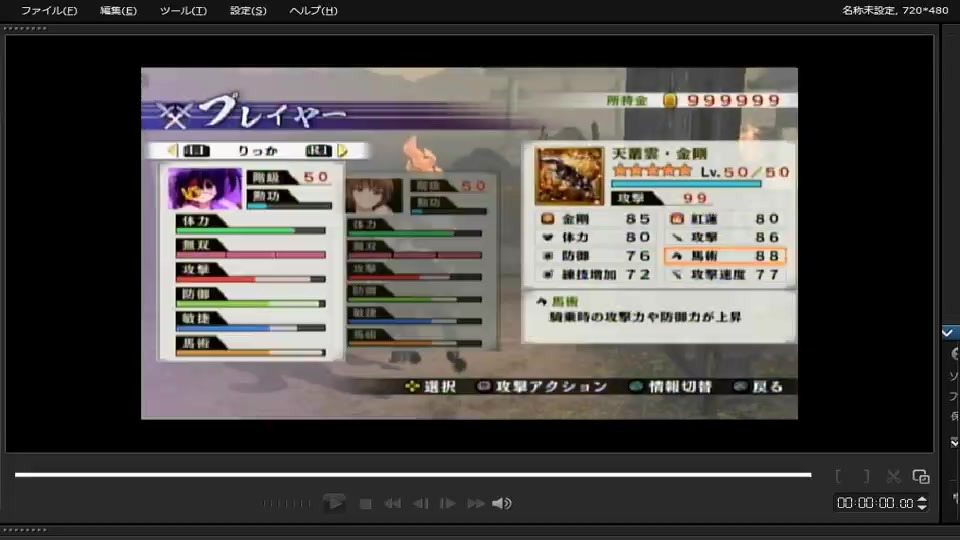Set mark-in with the left bracket icon
The width and height of the screenshot is (960, 540).
(839, 476)
